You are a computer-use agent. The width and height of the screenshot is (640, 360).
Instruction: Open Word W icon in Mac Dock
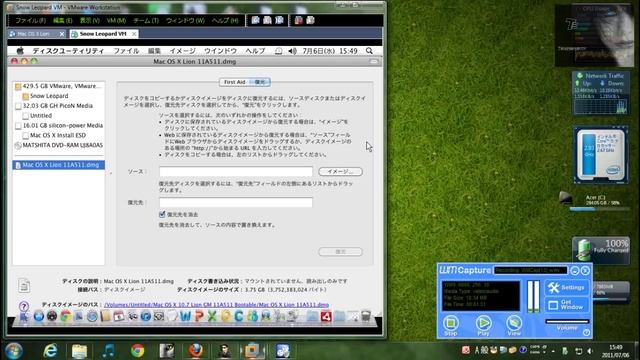(x=185, y=316)
